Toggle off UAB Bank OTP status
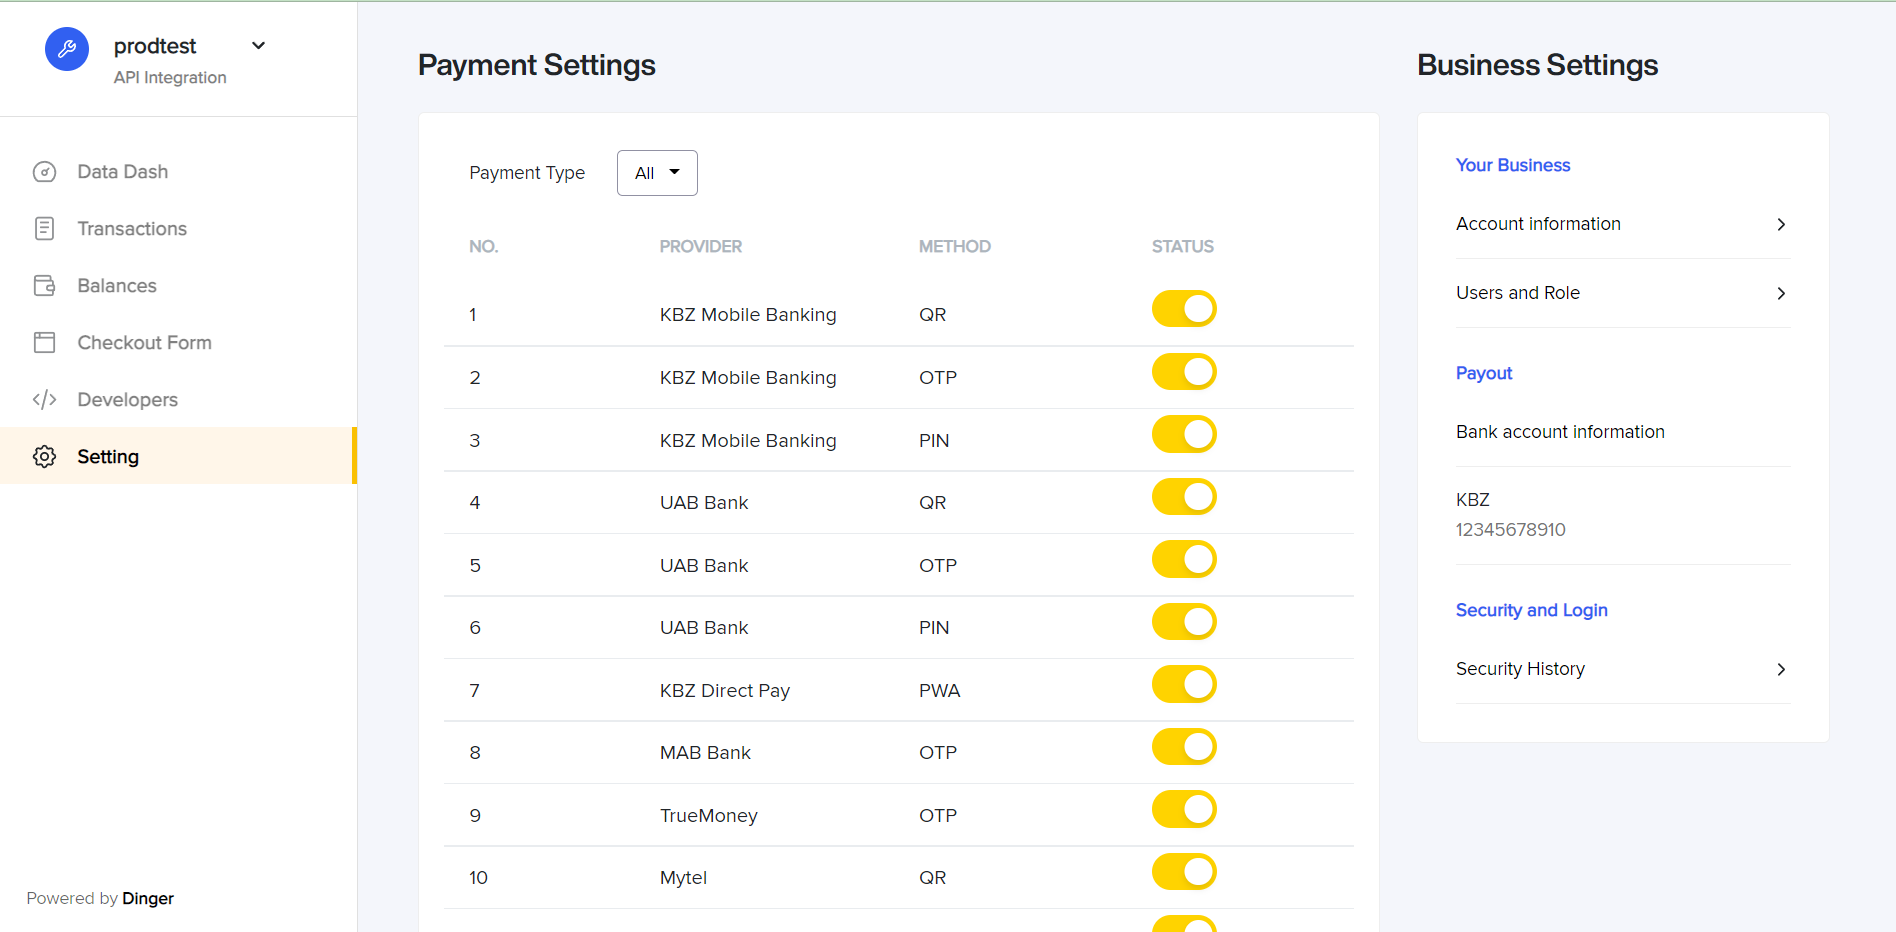Image resolution: width=1896 pixels, height=932 pixels. point(1184,560)
